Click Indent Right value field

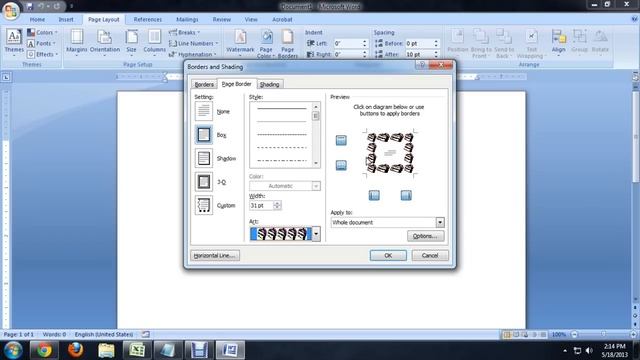tap(348, 54)
